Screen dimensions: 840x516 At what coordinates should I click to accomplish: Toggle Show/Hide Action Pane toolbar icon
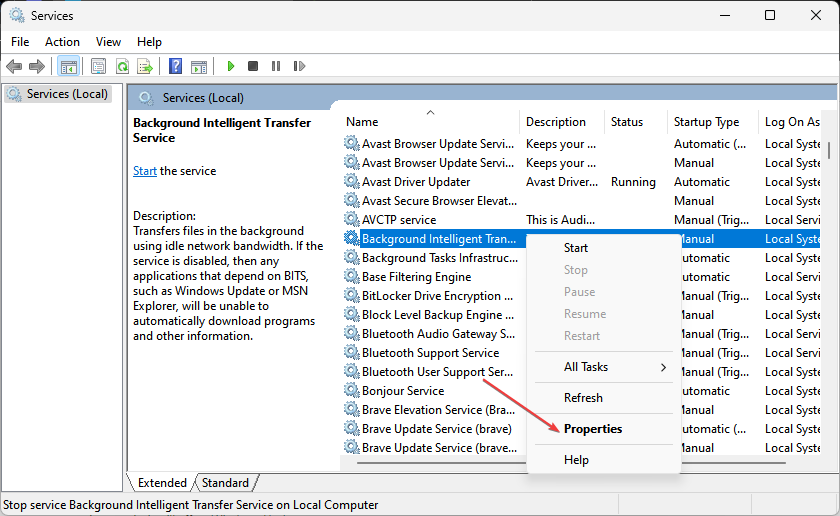(199, 66)
